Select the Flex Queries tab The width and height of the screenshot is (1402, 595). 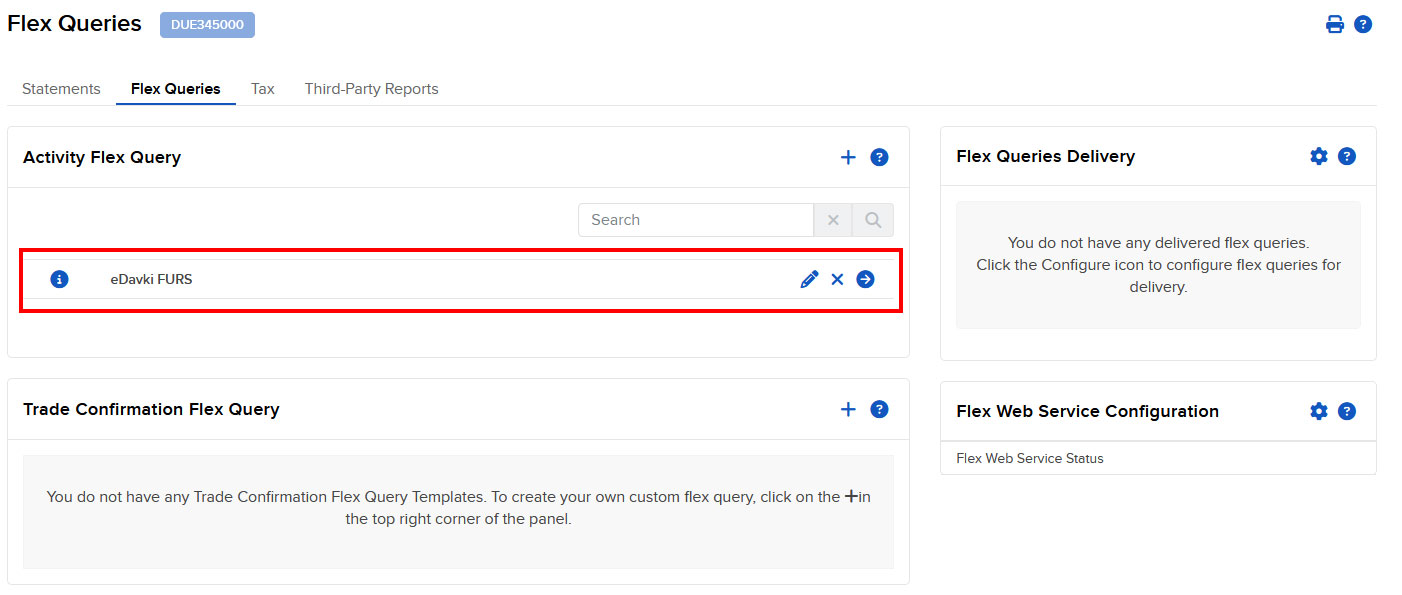point(176,89)
